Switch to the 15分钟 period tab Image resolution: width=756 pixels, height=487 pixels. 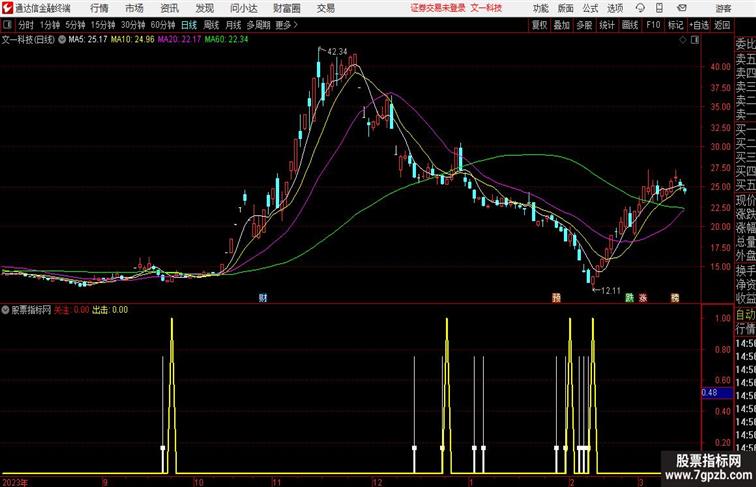click(x=103, y=25)
